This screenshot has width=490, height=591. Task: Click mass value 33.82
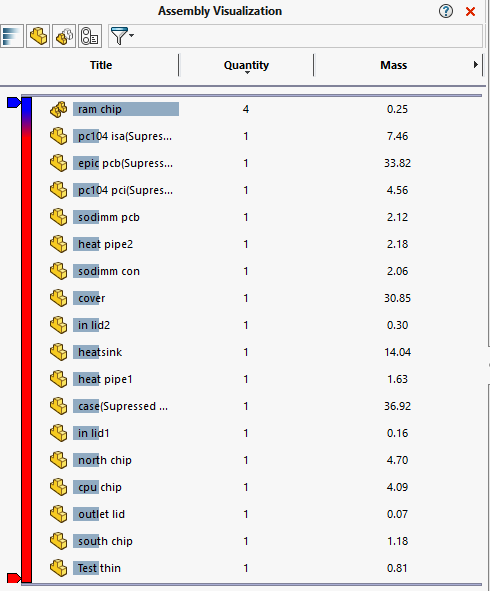pyautogui.click(x=397, y=163)
